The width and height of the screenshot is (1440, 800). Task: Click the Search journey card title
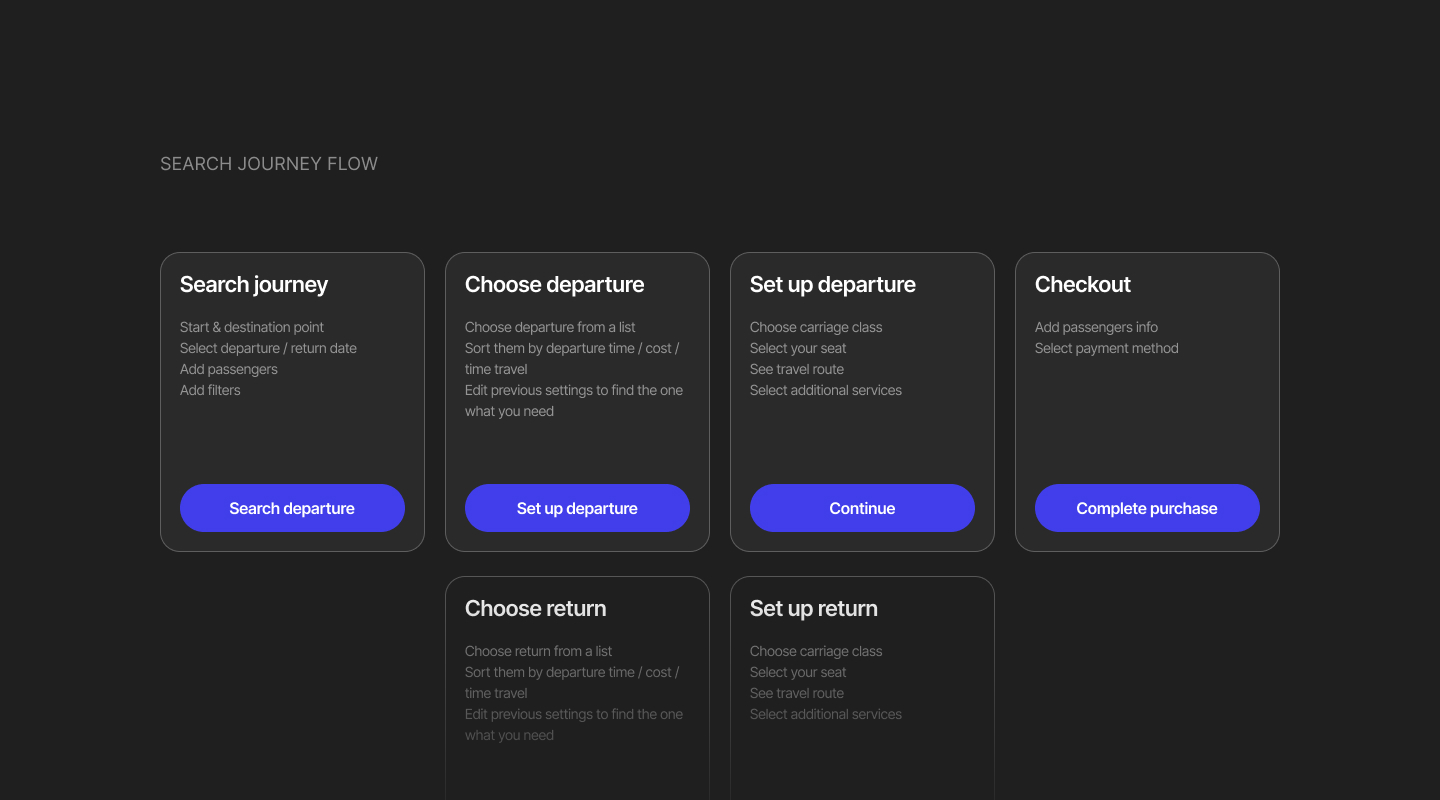click(254, 285)
